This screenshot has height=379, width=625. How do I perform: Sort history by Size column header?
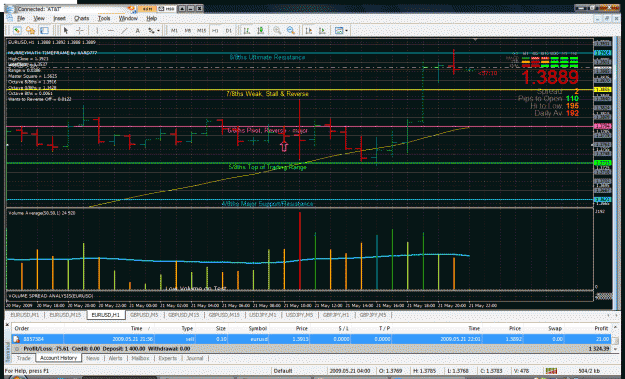(x=221, y=328)
